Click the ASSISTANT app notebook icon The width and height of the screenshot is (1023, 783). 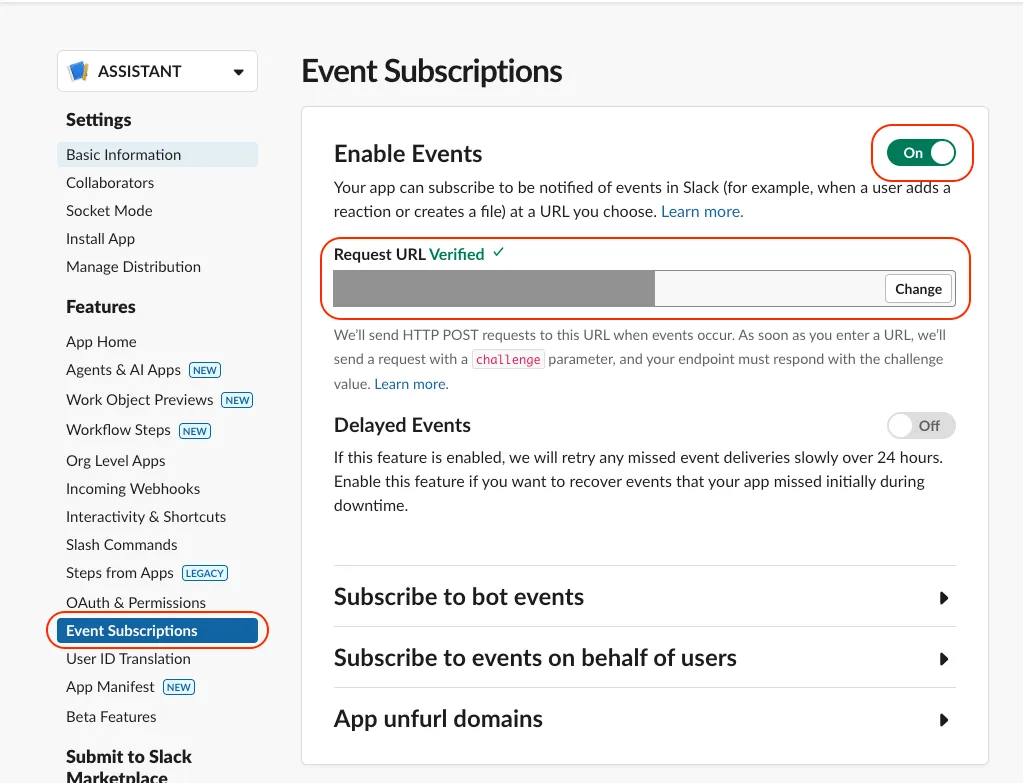78,71
